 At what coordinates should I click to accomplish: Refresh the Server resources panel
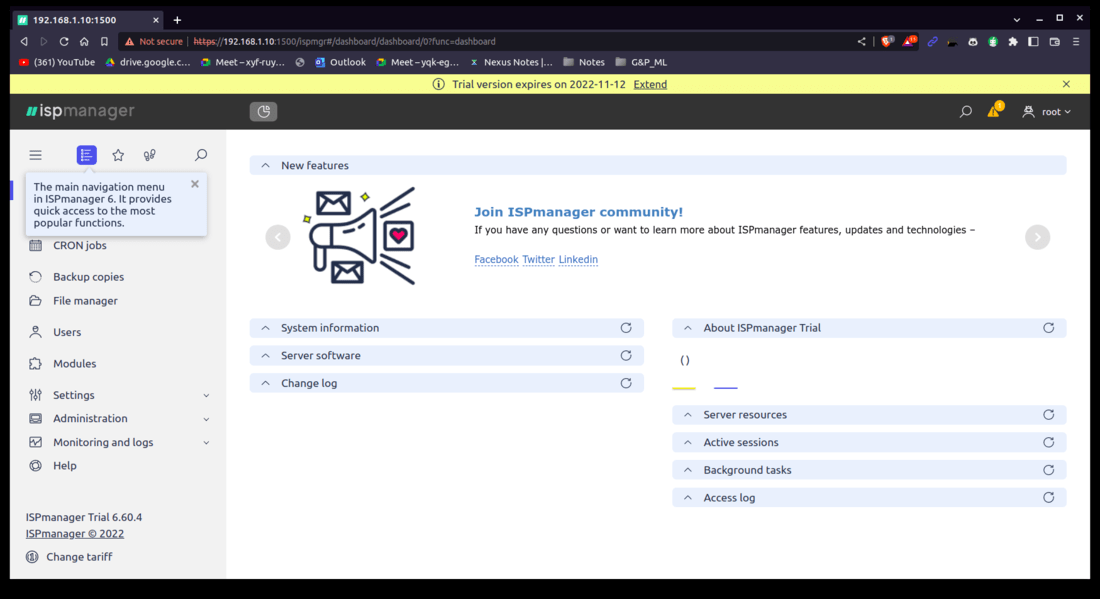(1048, 415)
